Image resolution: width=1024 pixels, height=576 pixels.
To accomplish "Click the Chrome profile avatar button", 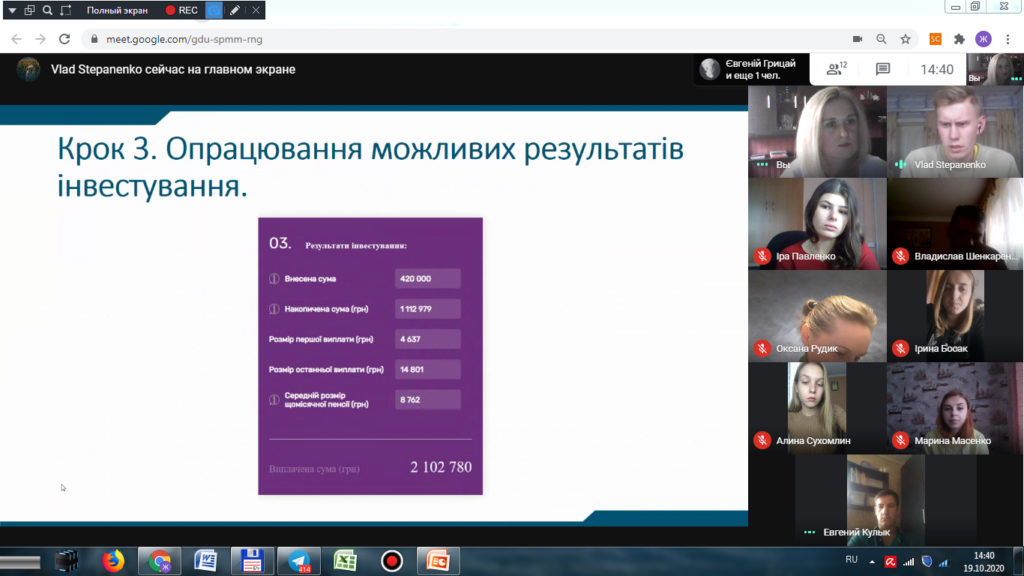I will point(983,39).
